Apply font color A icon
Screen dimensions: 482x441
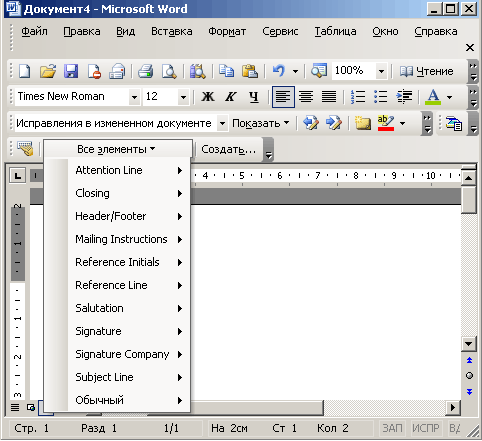point(433,97)
